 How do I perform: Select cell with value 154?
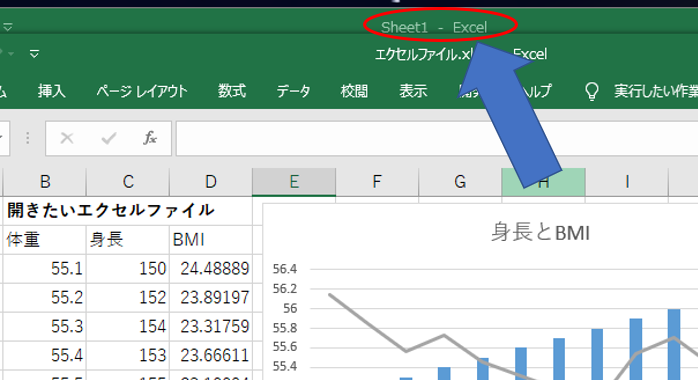click(x=128, y=327)
